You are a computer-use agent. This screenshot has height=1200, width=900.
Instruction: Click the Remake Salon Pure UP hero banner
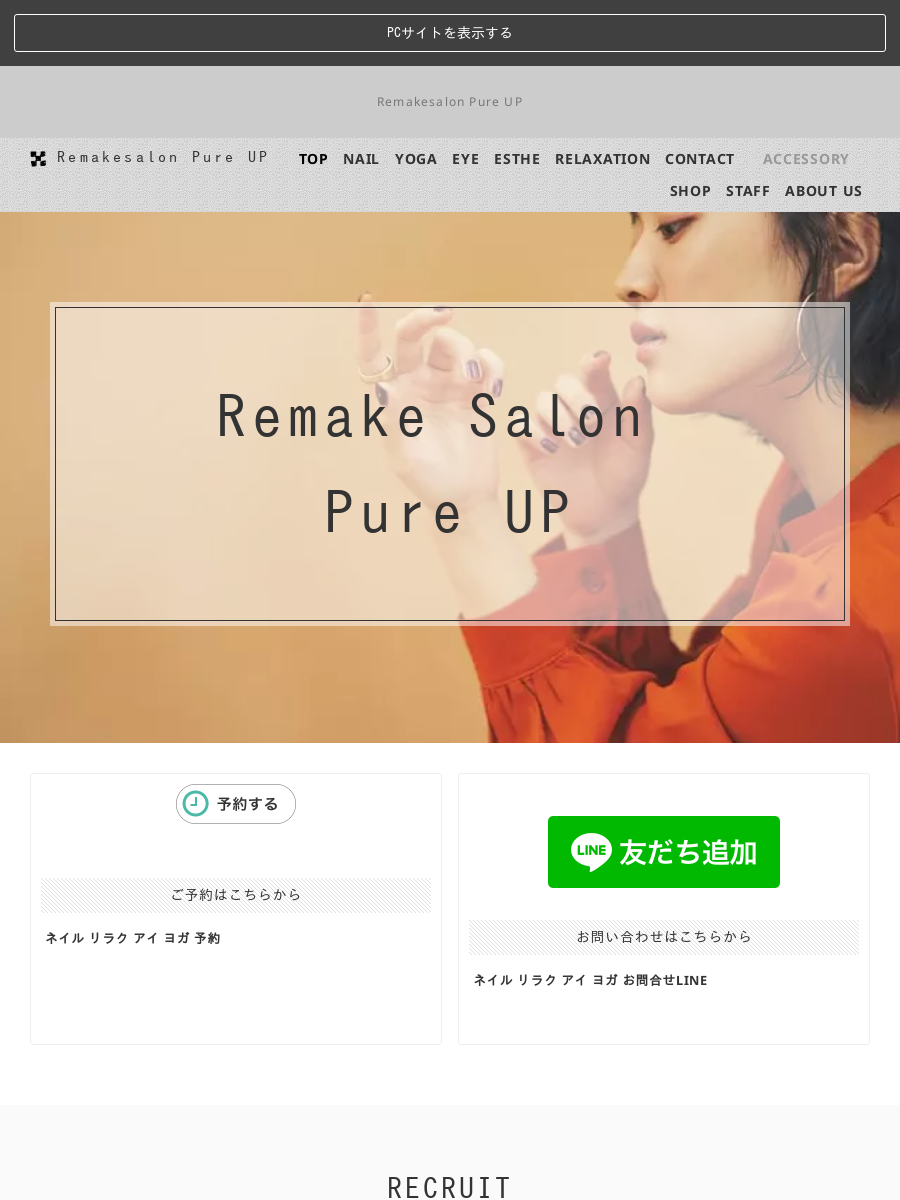click(x=450, y=464)
